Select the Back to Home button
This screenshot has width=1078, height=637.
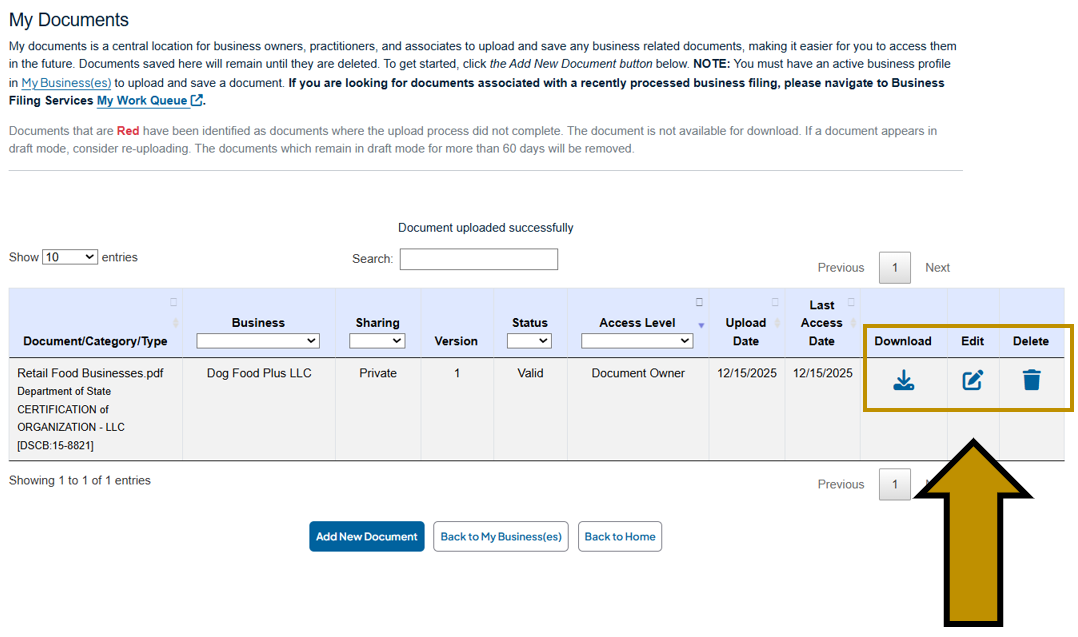pos(619,536)
